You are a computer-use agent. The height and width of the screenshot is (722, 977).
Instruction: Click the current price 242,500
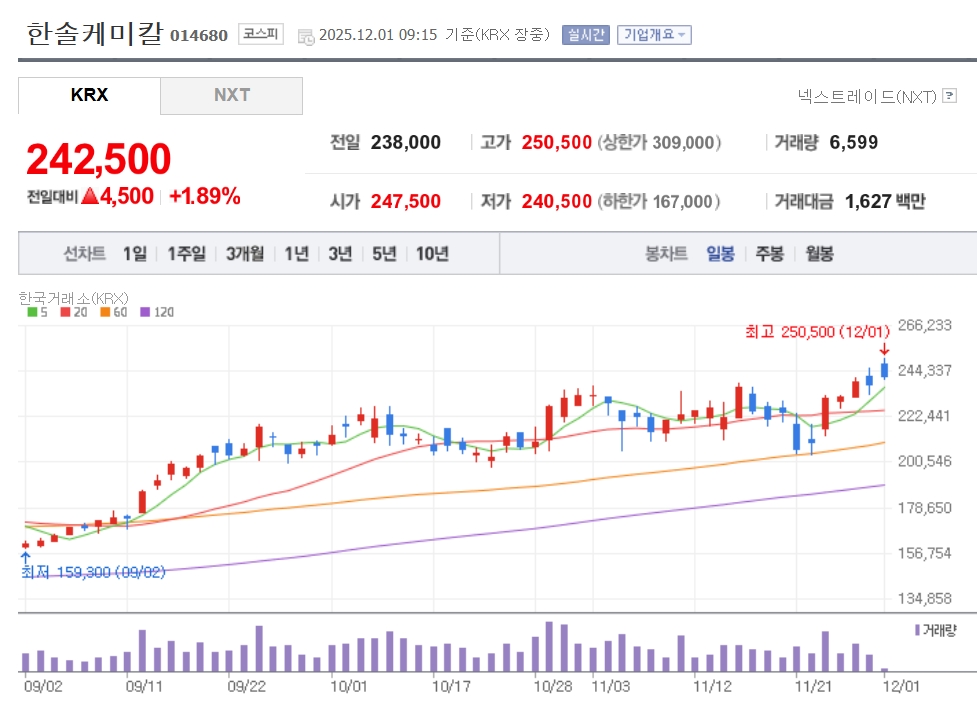point(98,159)
